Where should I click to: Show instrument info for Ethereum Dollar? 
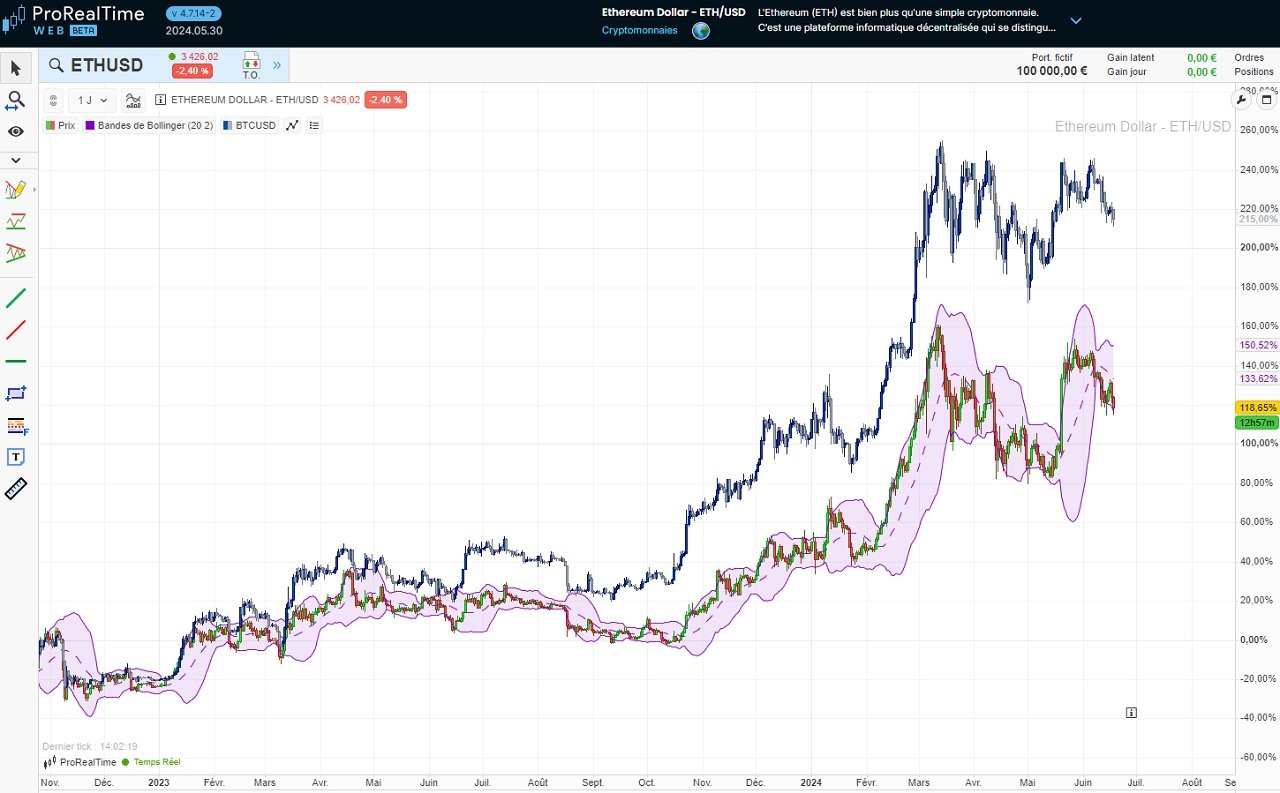point(160,100)
